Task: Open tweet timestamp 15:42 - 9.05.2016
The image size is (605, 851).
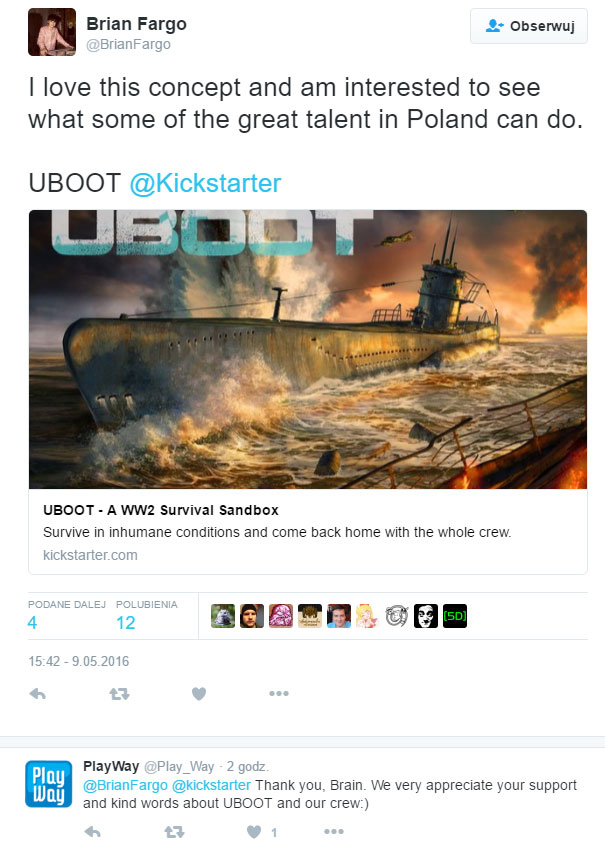Action: point(79,661)
